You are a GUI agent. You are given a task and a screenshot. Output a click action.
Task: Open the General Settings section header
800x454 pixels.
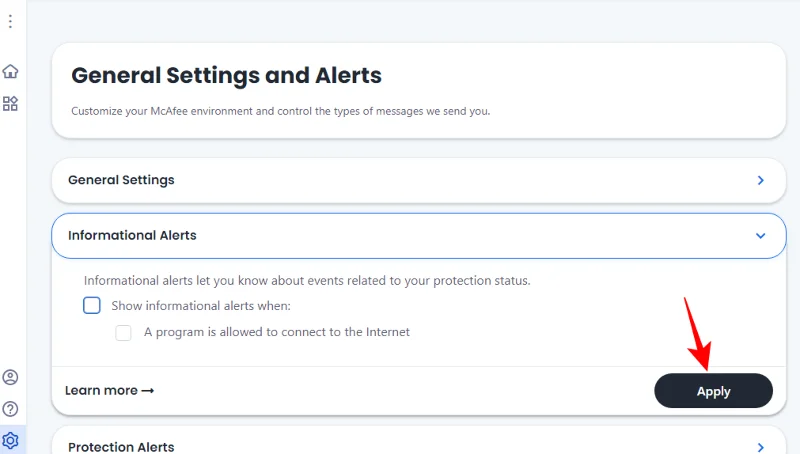[121, 180]
